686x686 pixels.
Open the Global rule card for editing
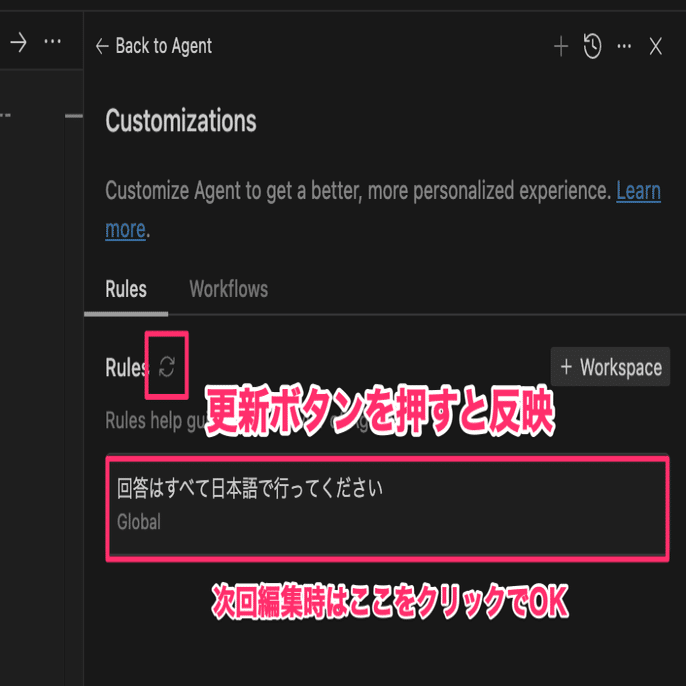pyautogui.click(x=388, y=509)
